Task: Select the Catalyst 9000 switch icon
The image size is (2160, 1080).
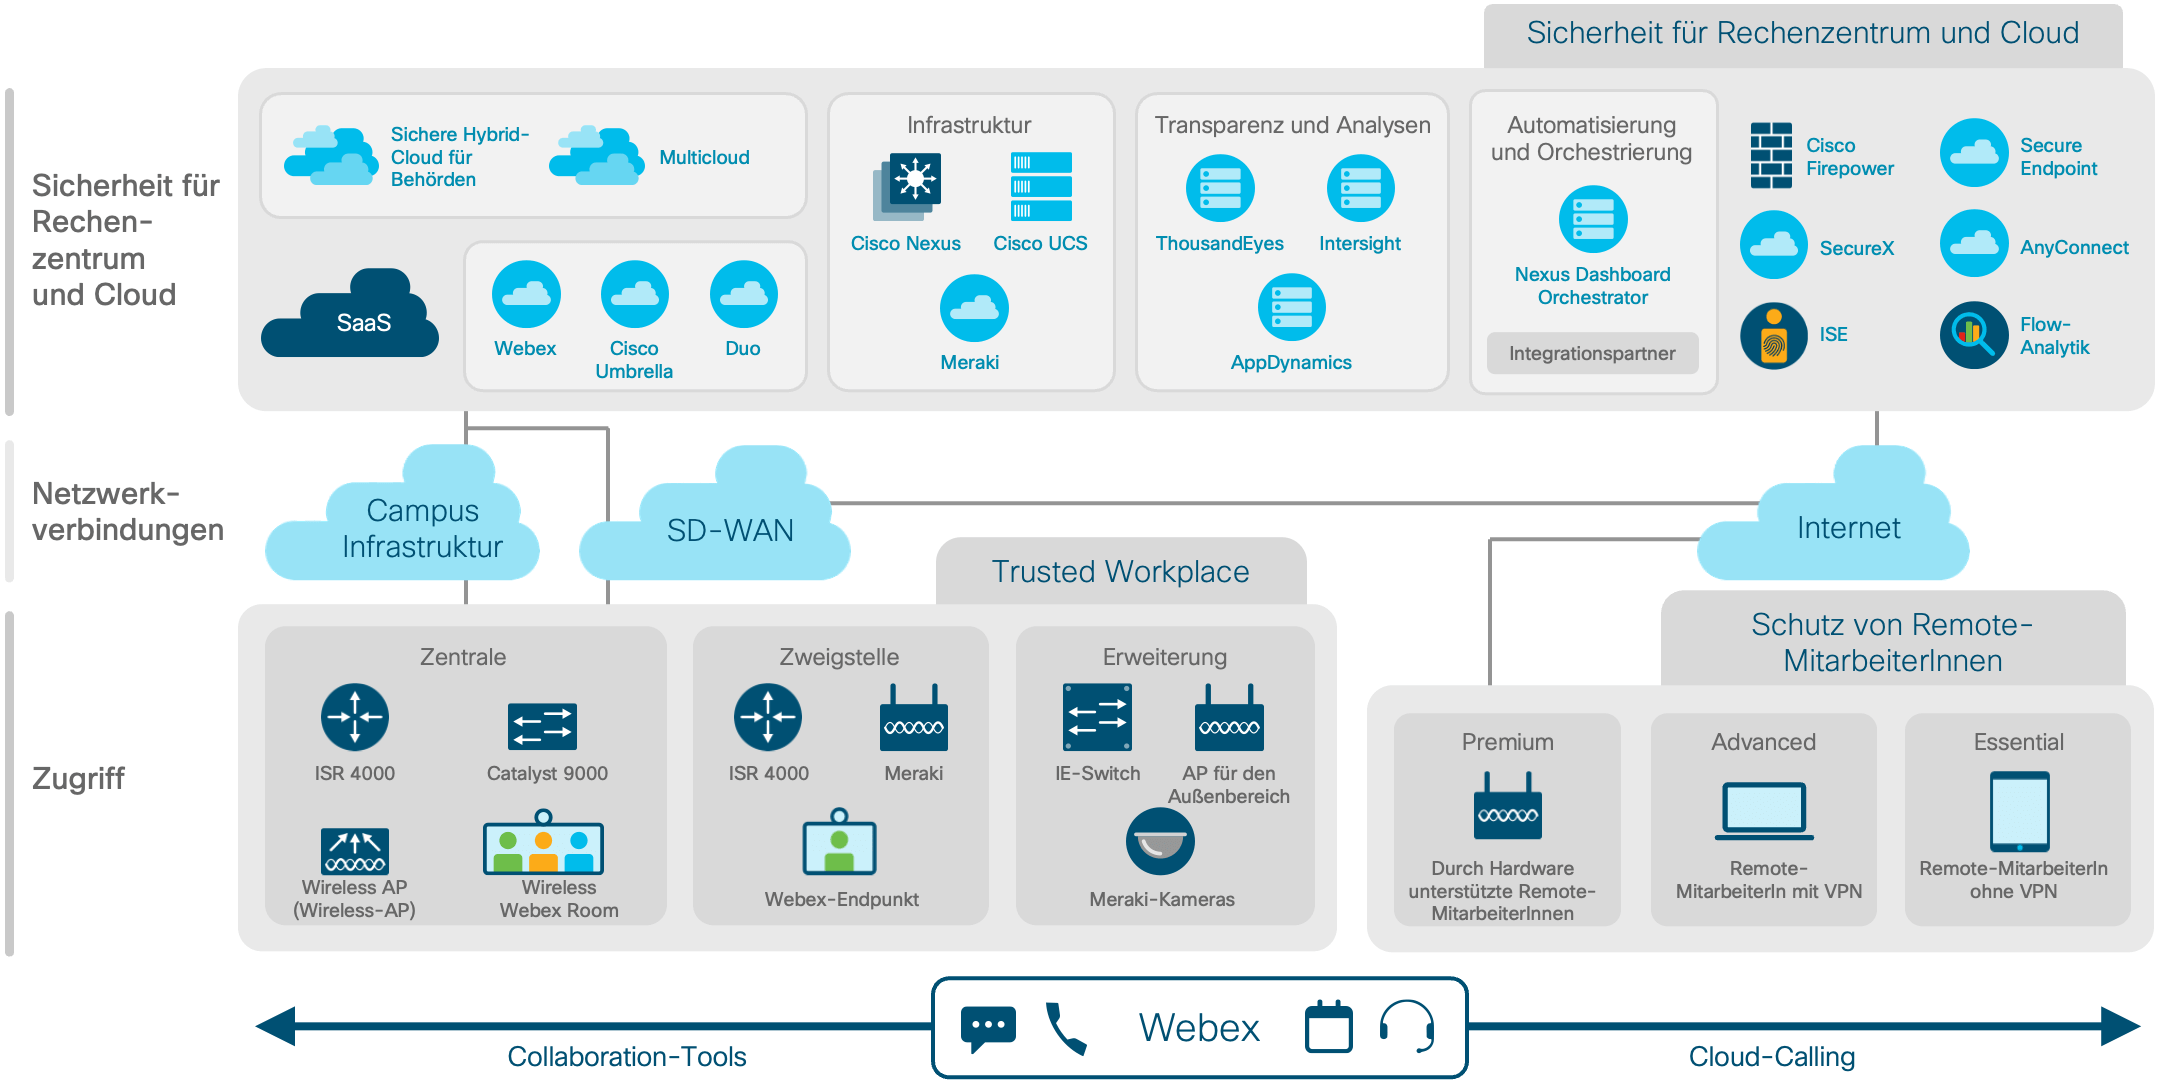Action: pyautogui.click(x=542, y=726)
